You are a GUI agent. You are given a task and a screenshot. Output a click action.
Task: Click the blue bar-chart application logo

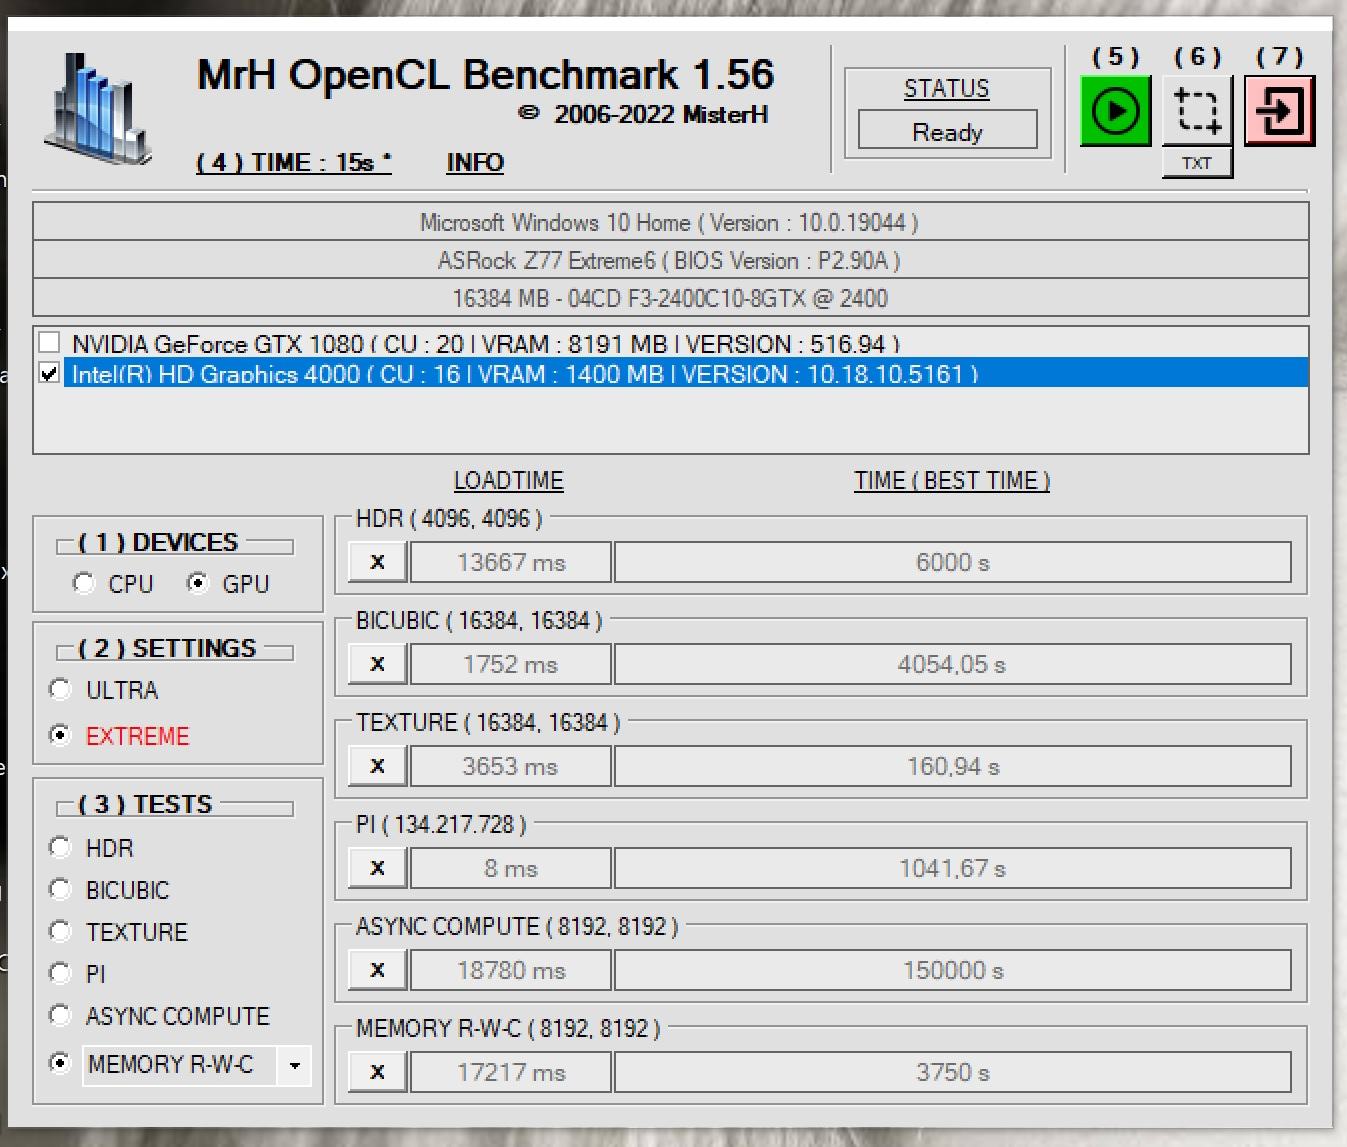point(97,110)
